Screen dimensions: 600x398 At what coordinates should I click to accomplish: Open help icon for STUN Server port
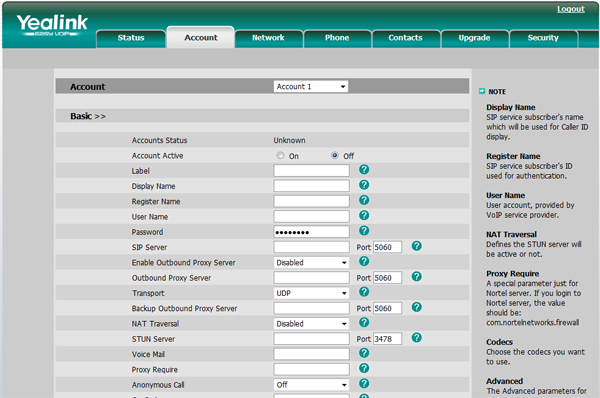(x=417, y=338)
